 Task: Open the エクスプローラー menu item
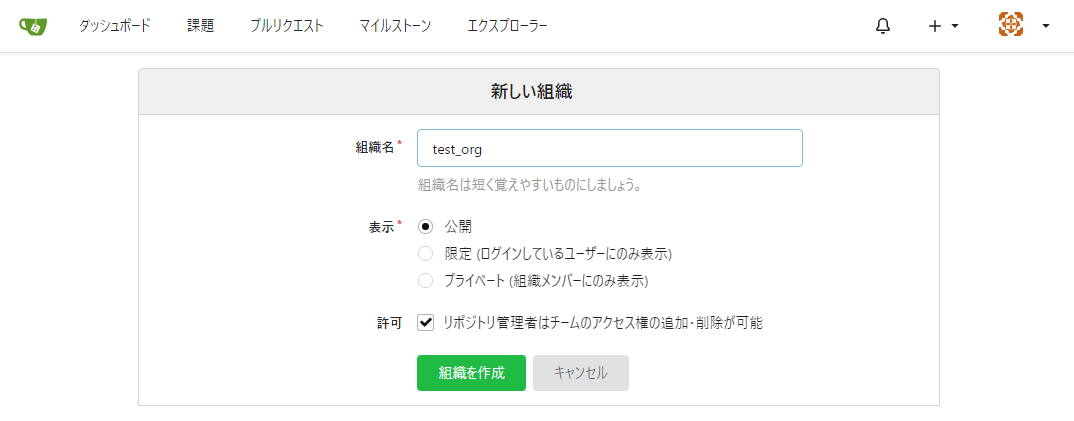point(507,26)
